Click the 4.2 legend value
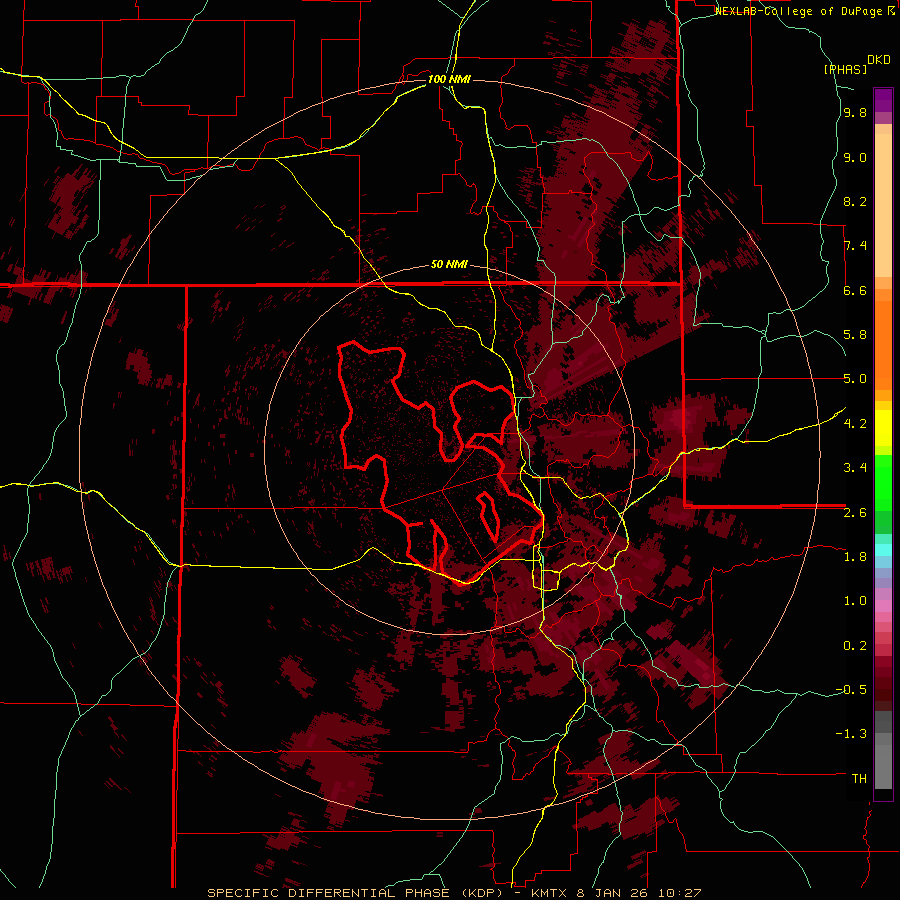The width and height of the screenshot is (900, 900). point(855,424)
